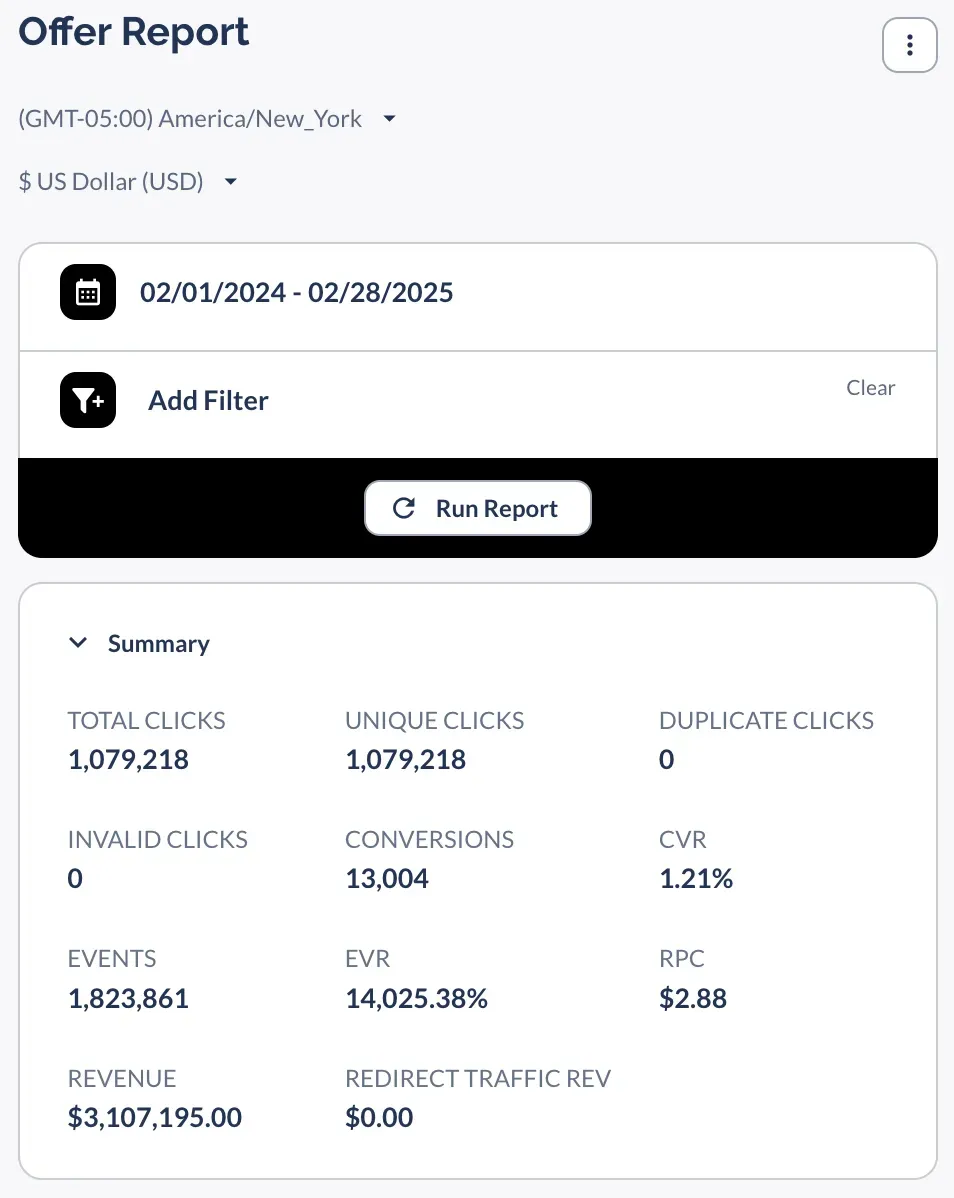Click the Total Clicks value 1,079,218
This screenshot has width=954, height=1198.
[x=128, y=760]
